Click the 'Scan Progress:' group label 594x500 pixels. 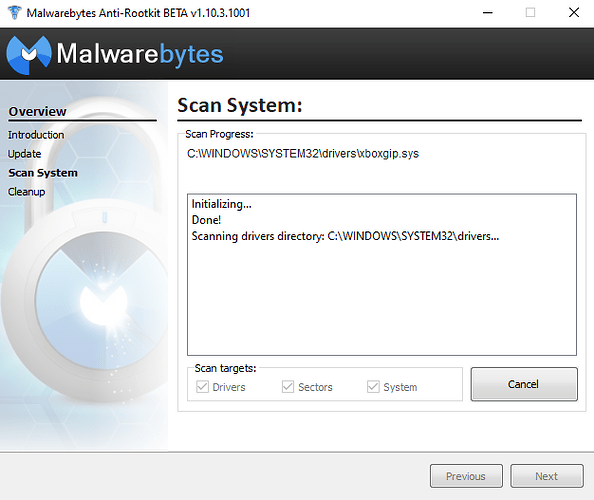(219, 134)
